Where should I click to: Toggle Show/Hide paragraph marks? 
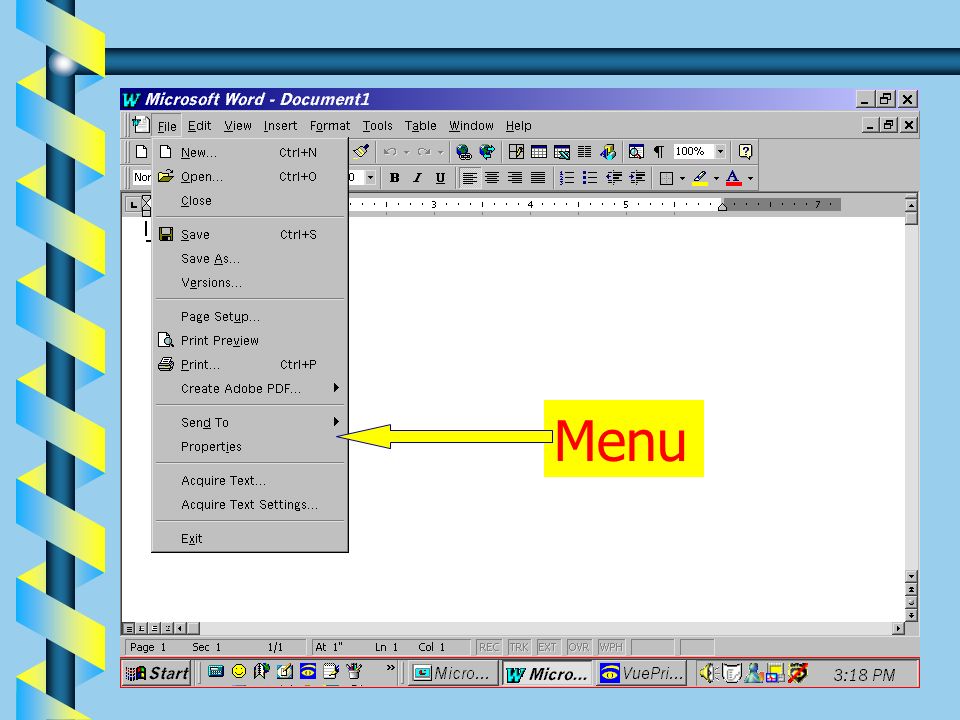pos(659,152)
